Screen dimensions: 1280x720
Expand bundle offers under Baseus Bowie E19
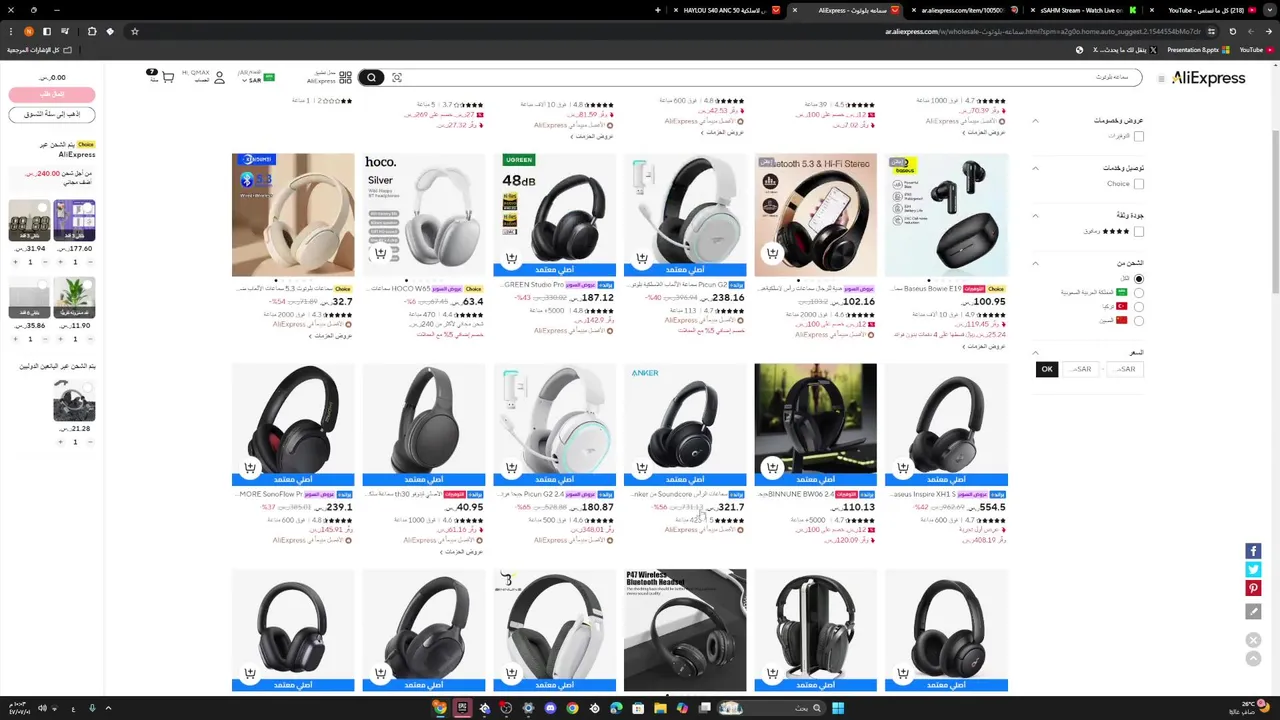point(983,346)
